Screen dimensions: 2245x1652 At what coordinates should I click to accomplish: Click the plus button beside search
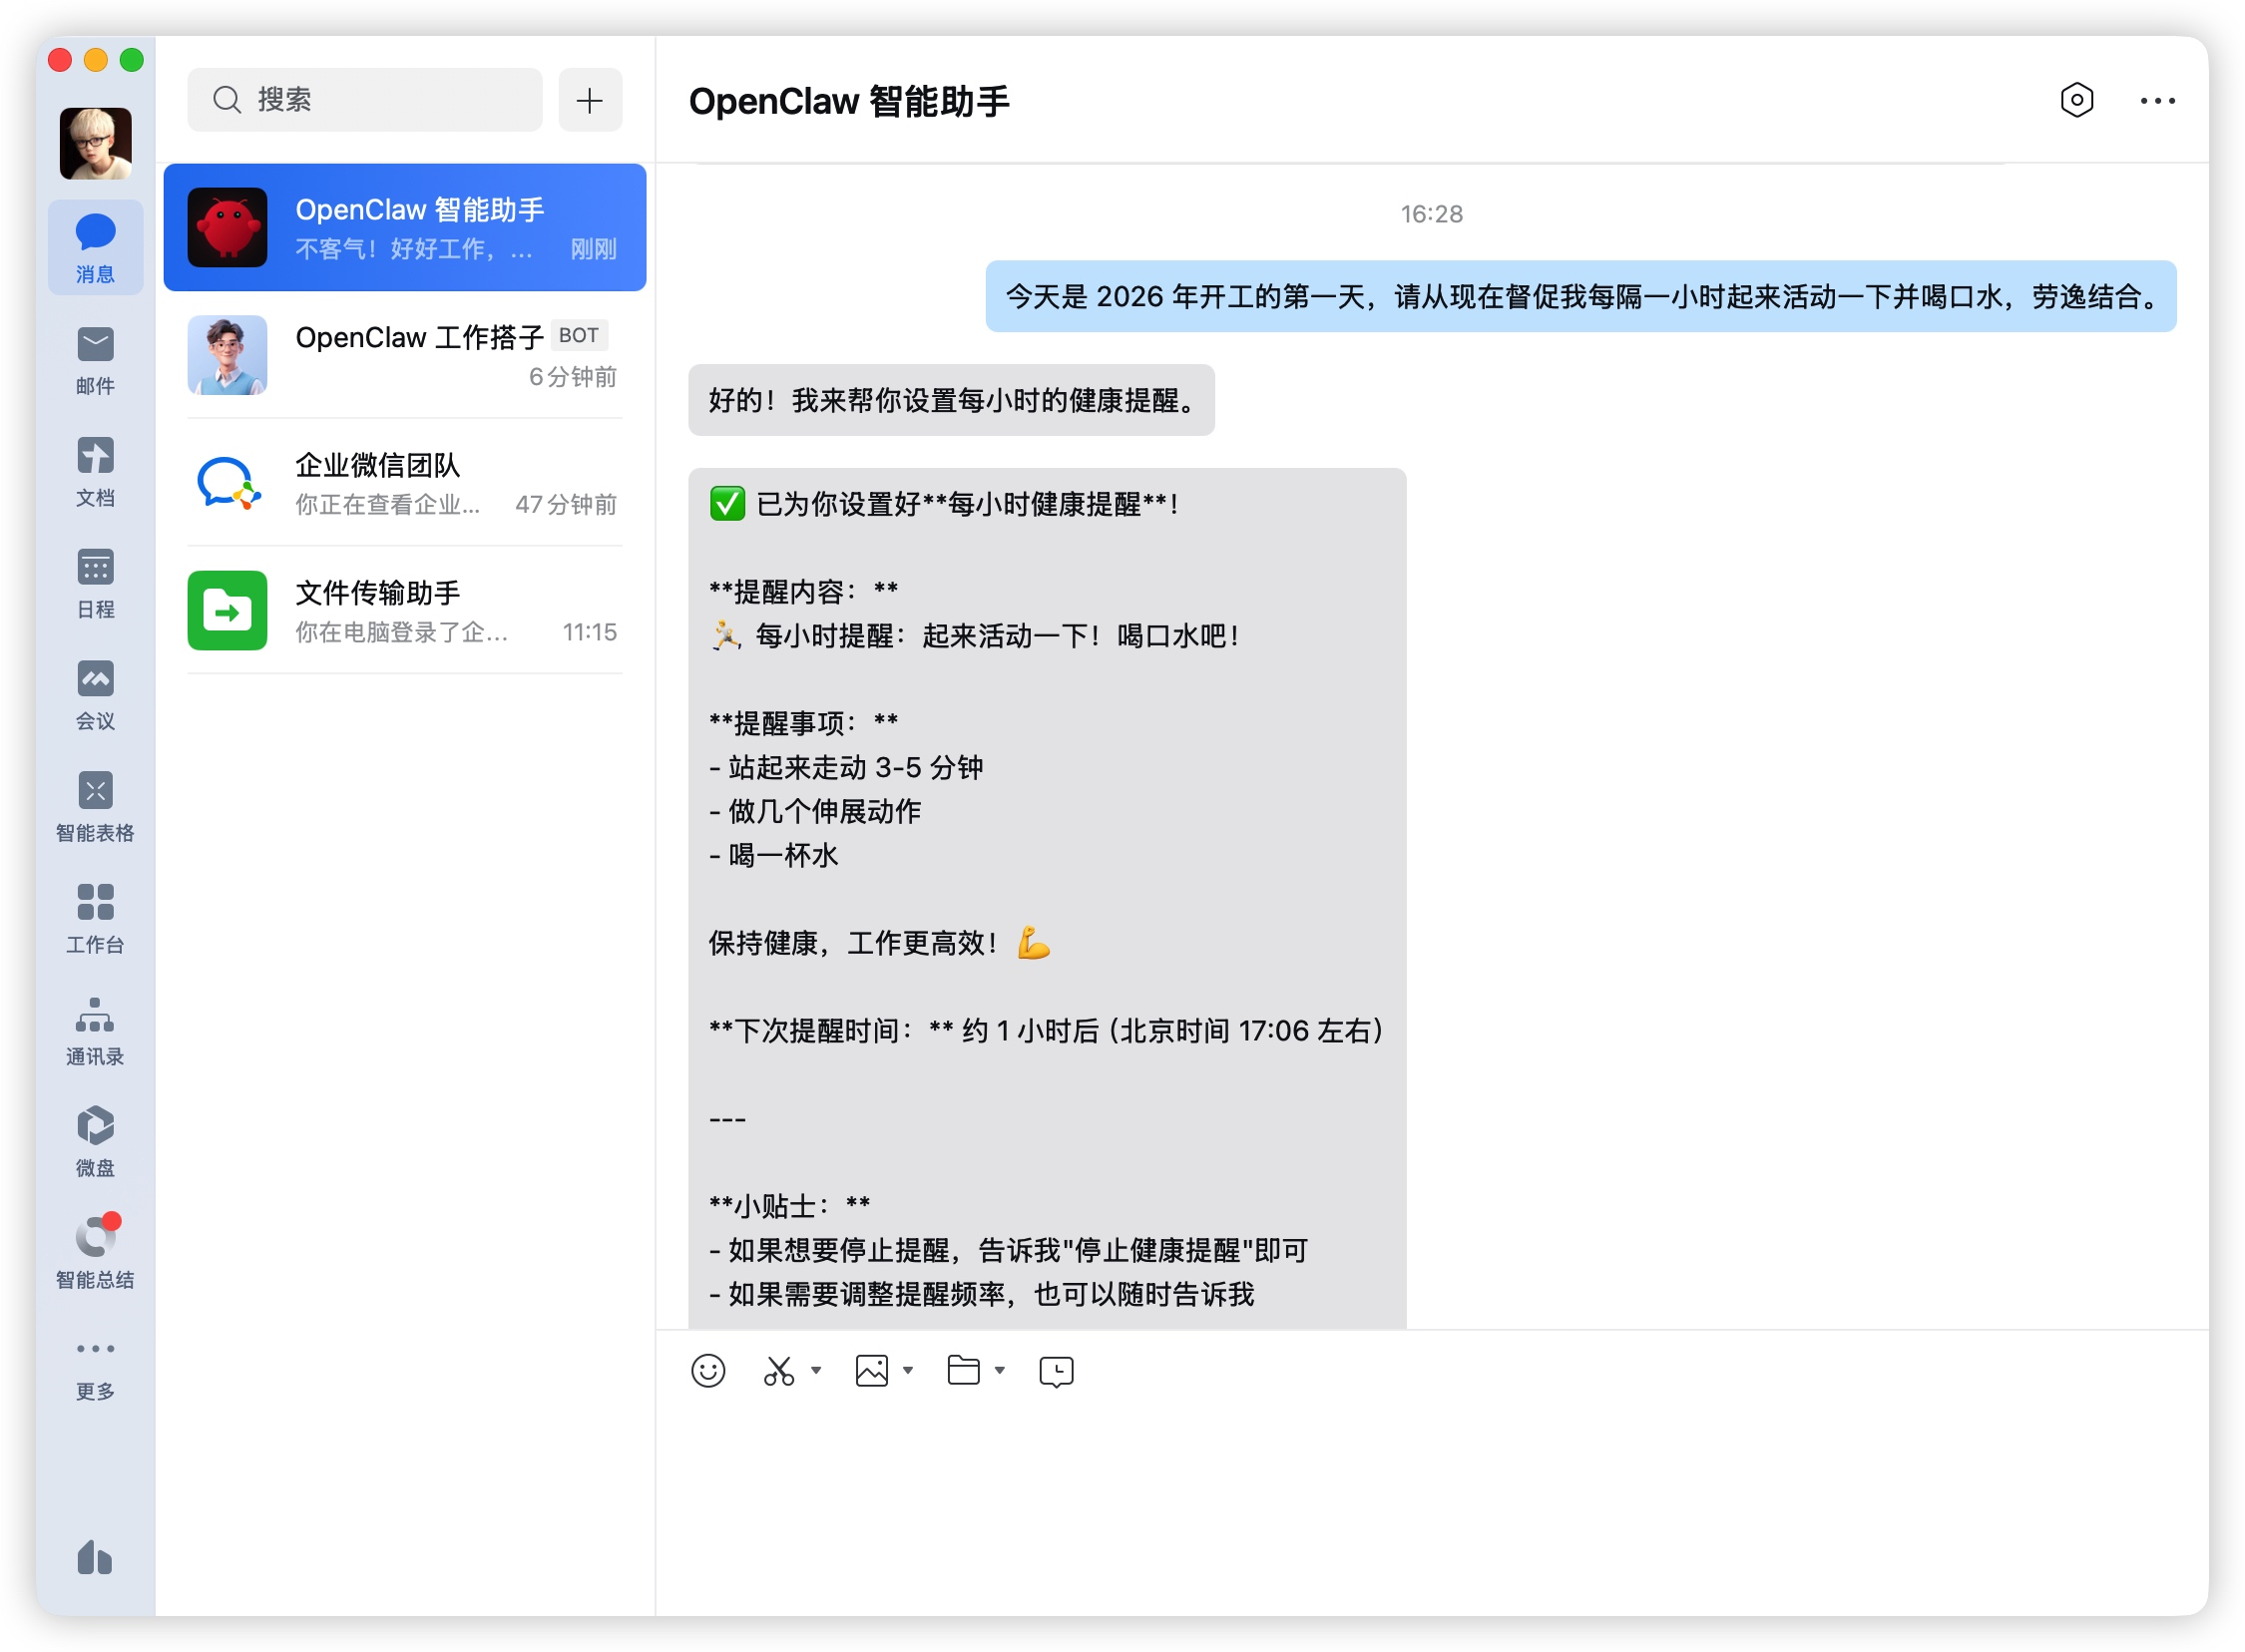point(590,100)
